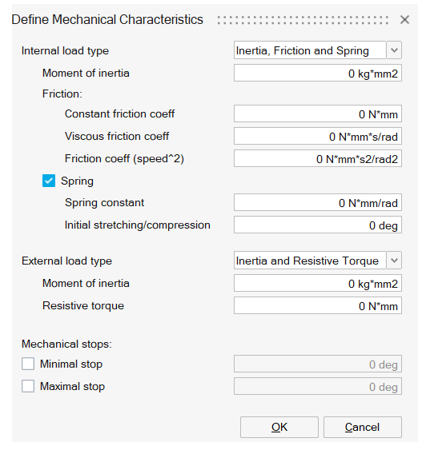
Task: Open the Internal load type dropdown arrow
Action: pyautogui.click(x=394, y=50)
